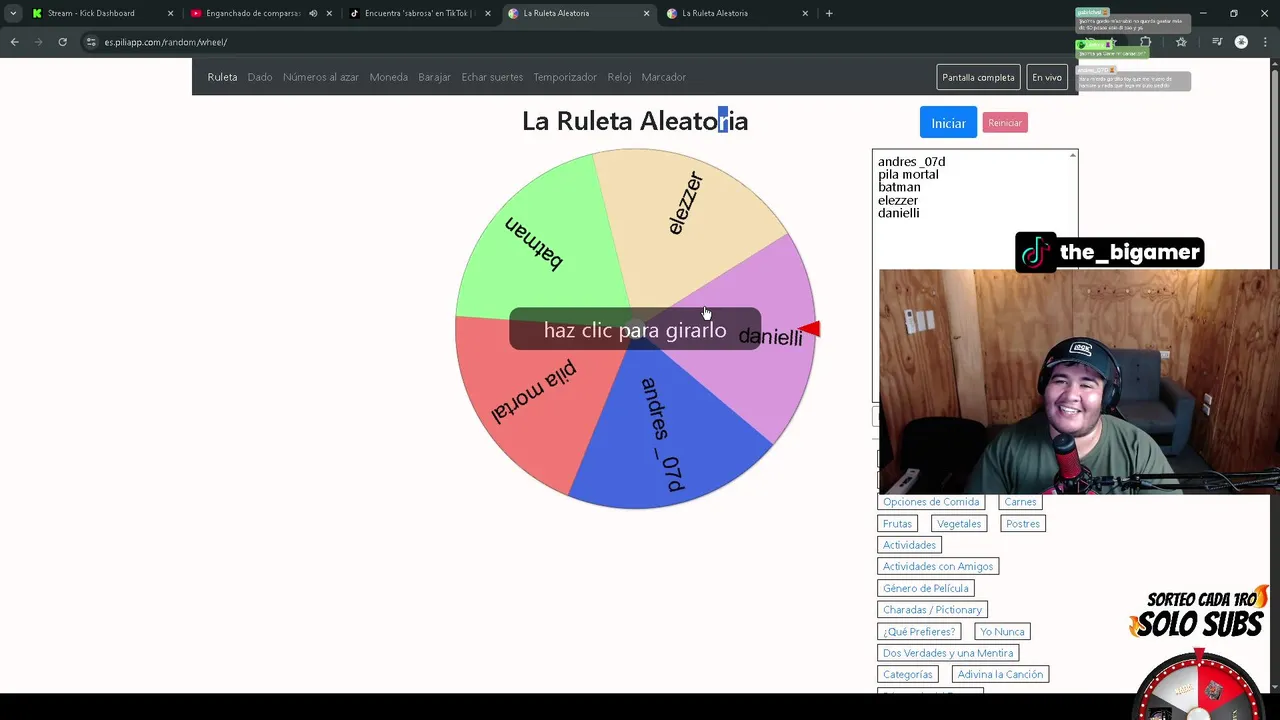This screenshot has width=1280, height=720.
Task: Open Dado in navigation bar
Action: coord(260,77)
